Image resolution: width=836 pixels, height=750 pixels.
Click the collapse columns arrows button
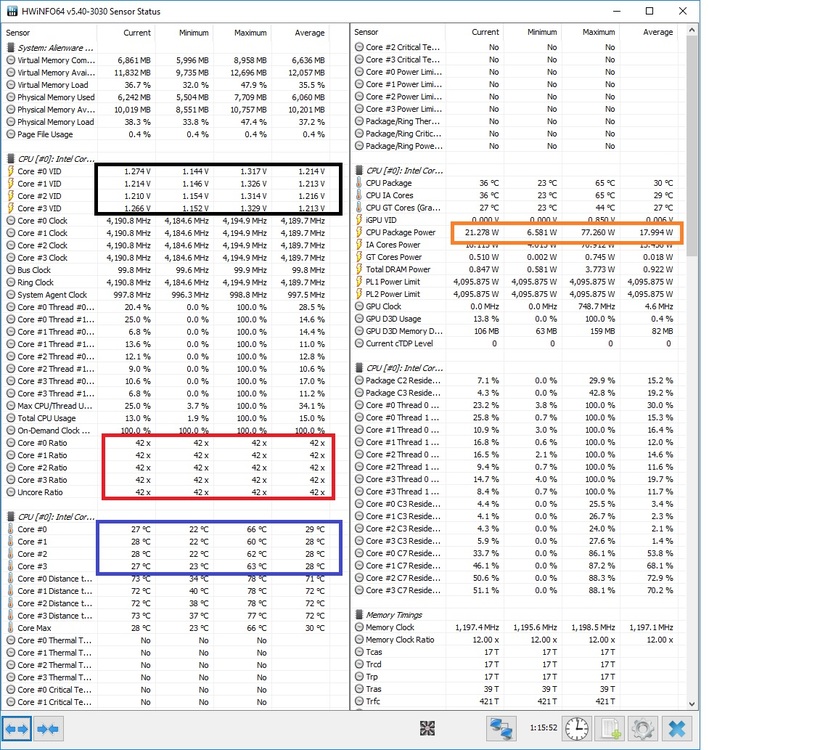pyautogui.click(x=47, y=729)
